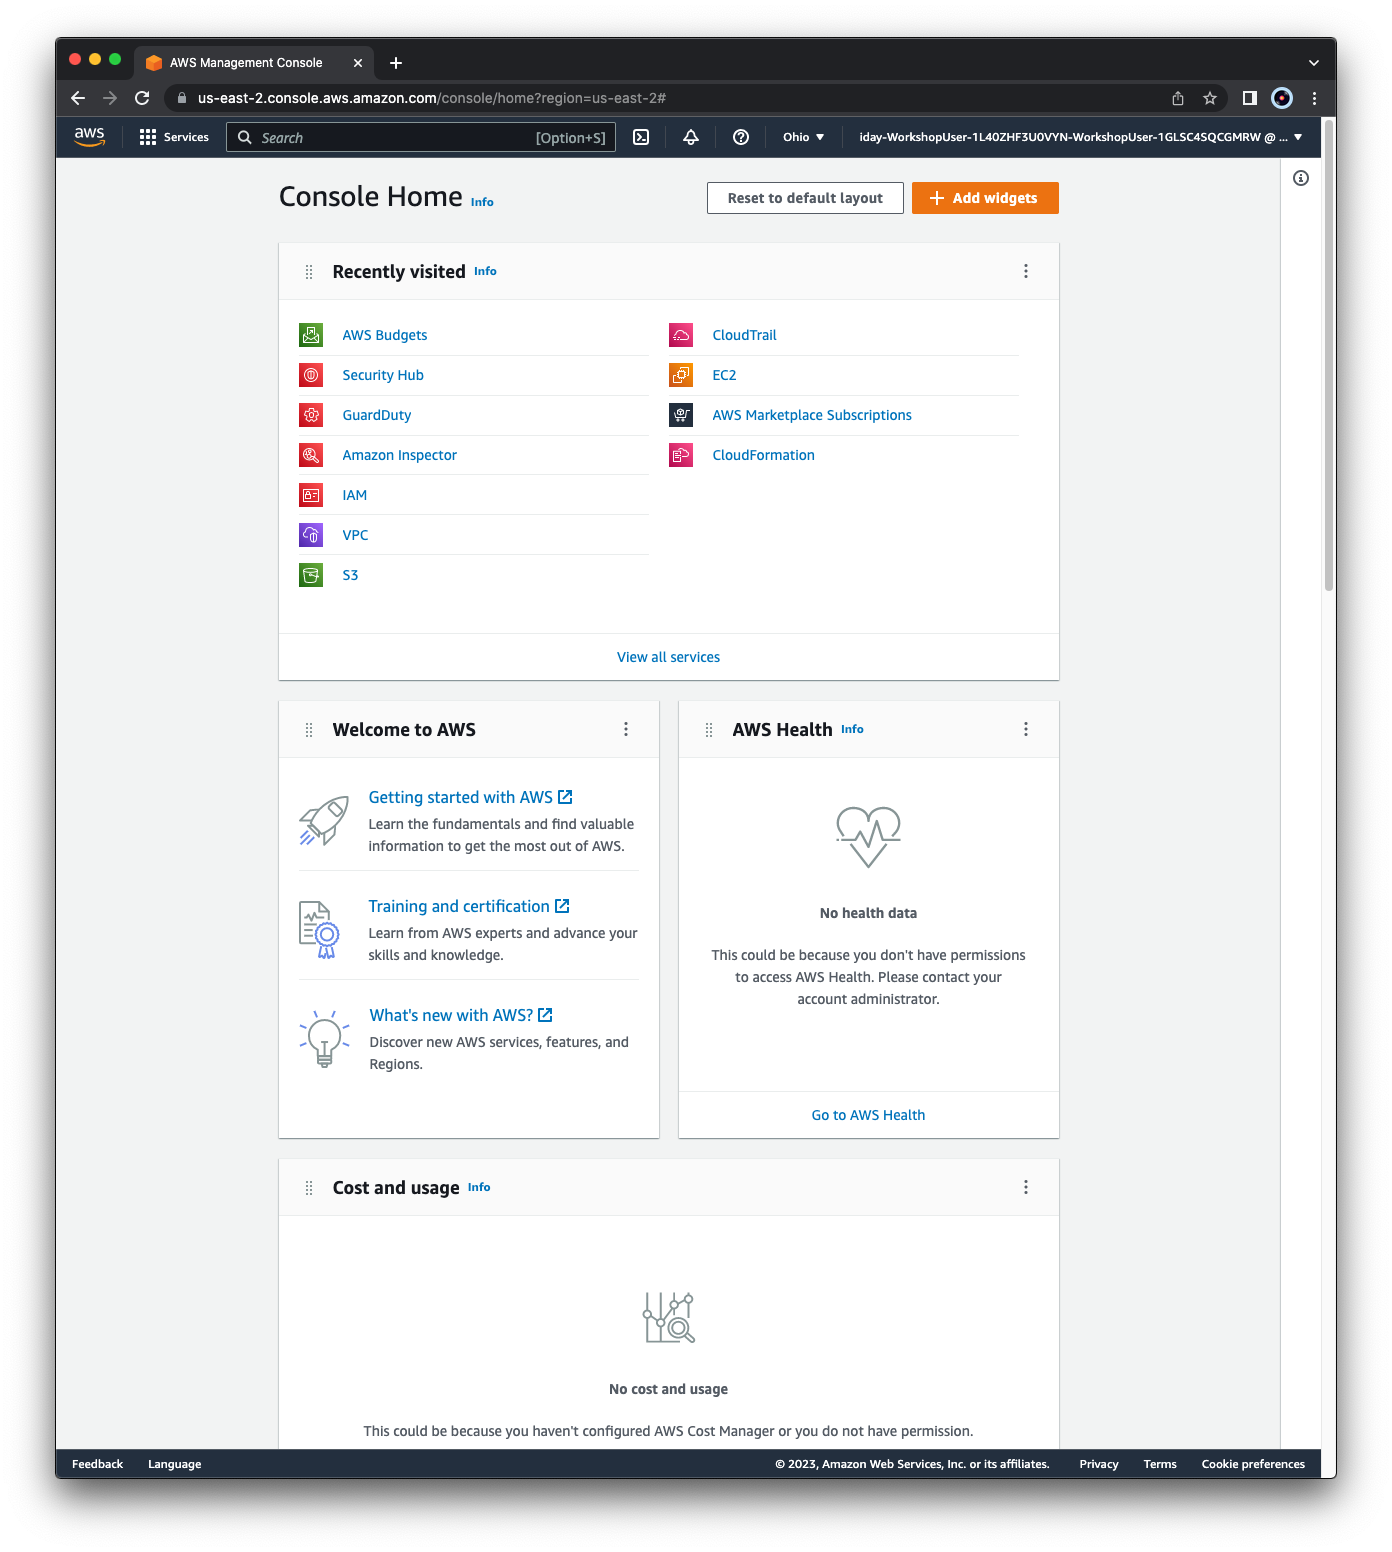Click the browser address bar URL
1392x1552 pixels.
point(432,98)
